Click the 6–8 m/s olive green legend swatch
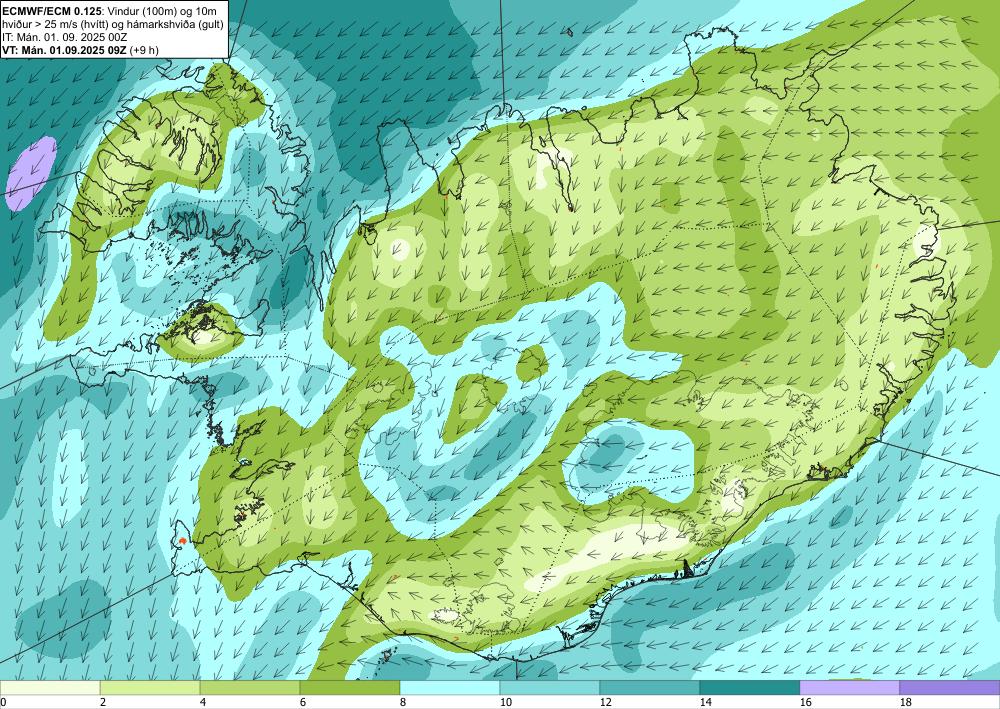1000x709 pixels. tap(350, 687)
